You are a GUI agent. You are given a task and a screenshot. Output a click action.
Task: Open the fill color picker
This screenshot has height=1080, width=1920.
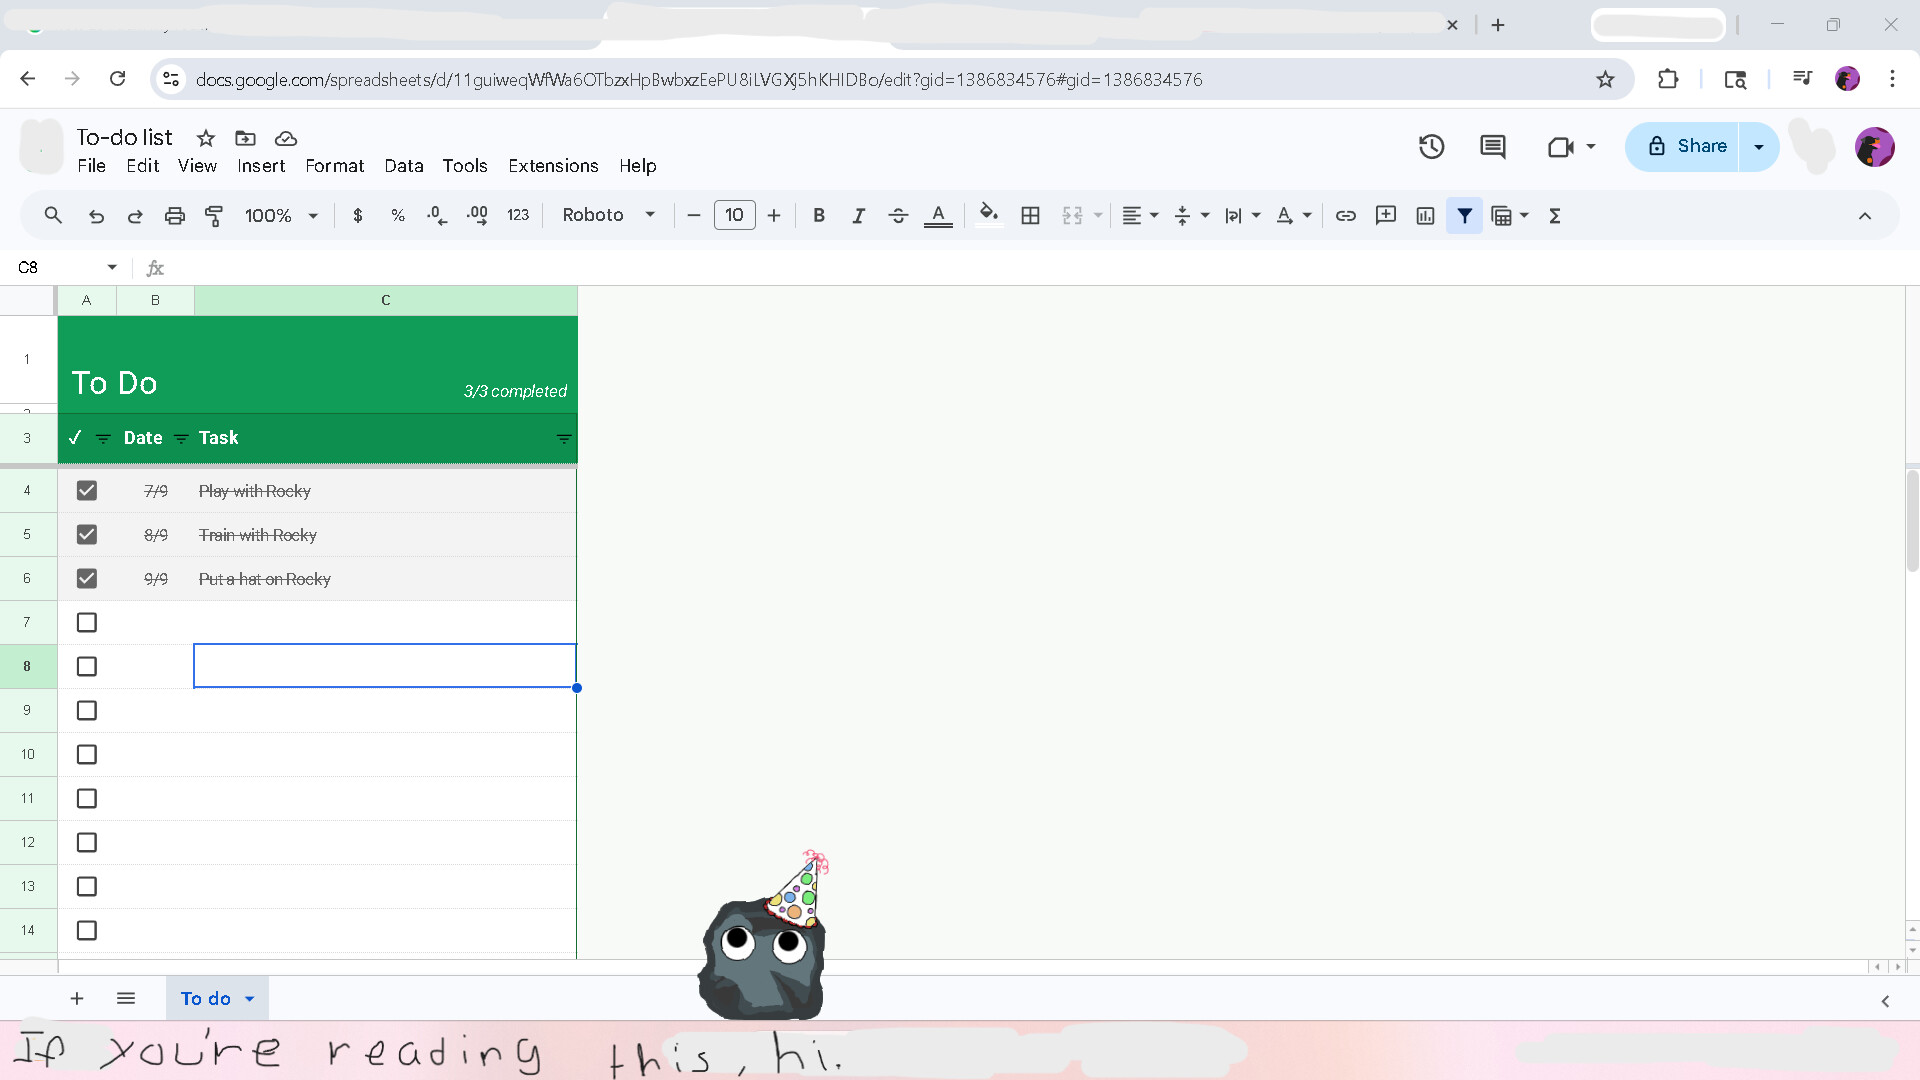988,215
